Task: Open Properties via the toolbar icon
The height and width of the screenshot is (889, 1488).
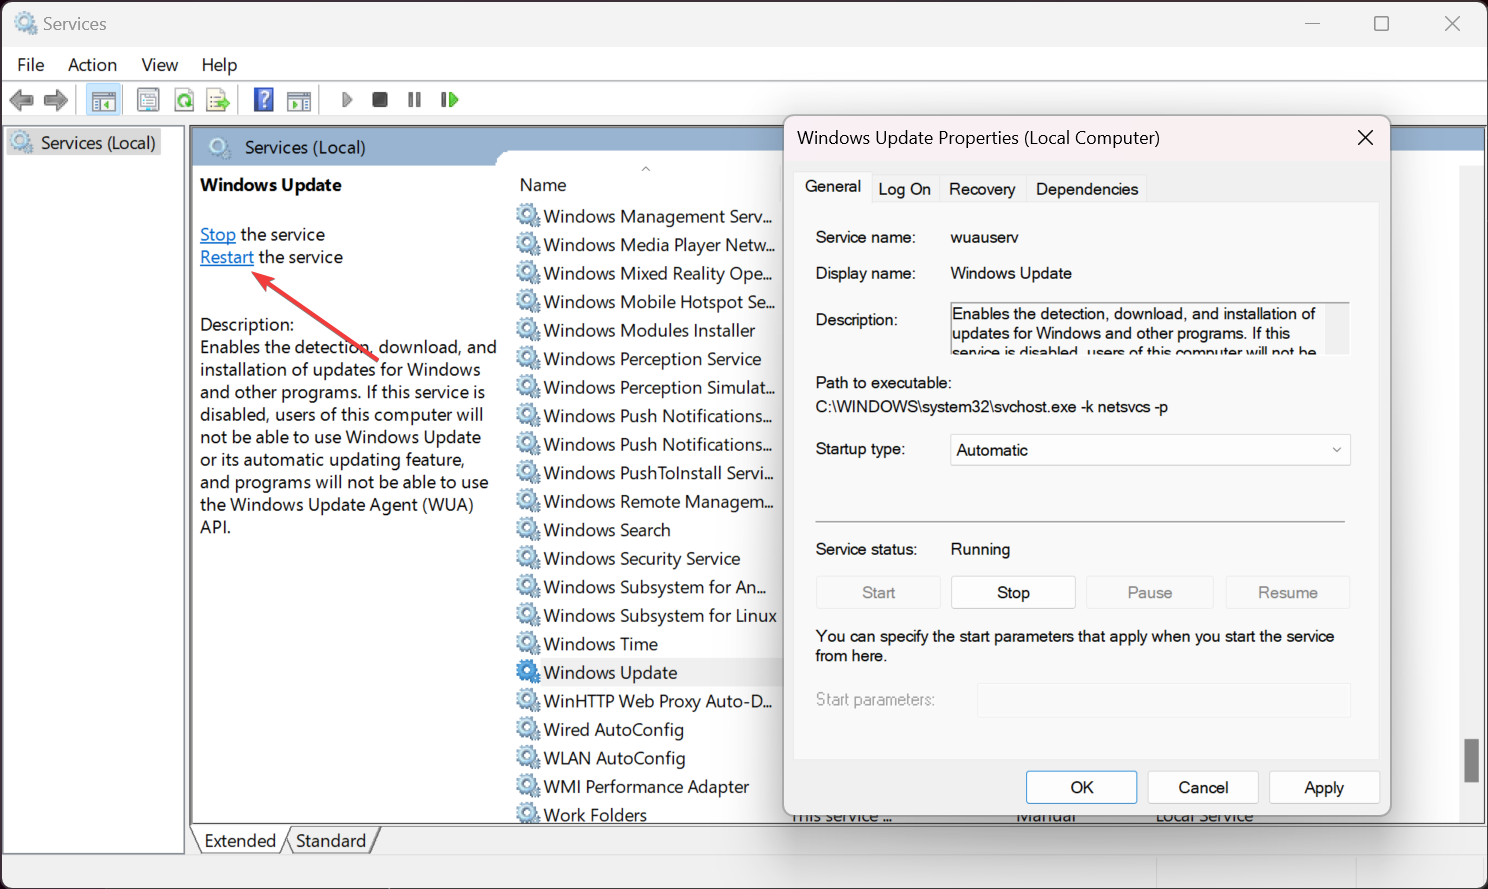Action: (148, 100)
